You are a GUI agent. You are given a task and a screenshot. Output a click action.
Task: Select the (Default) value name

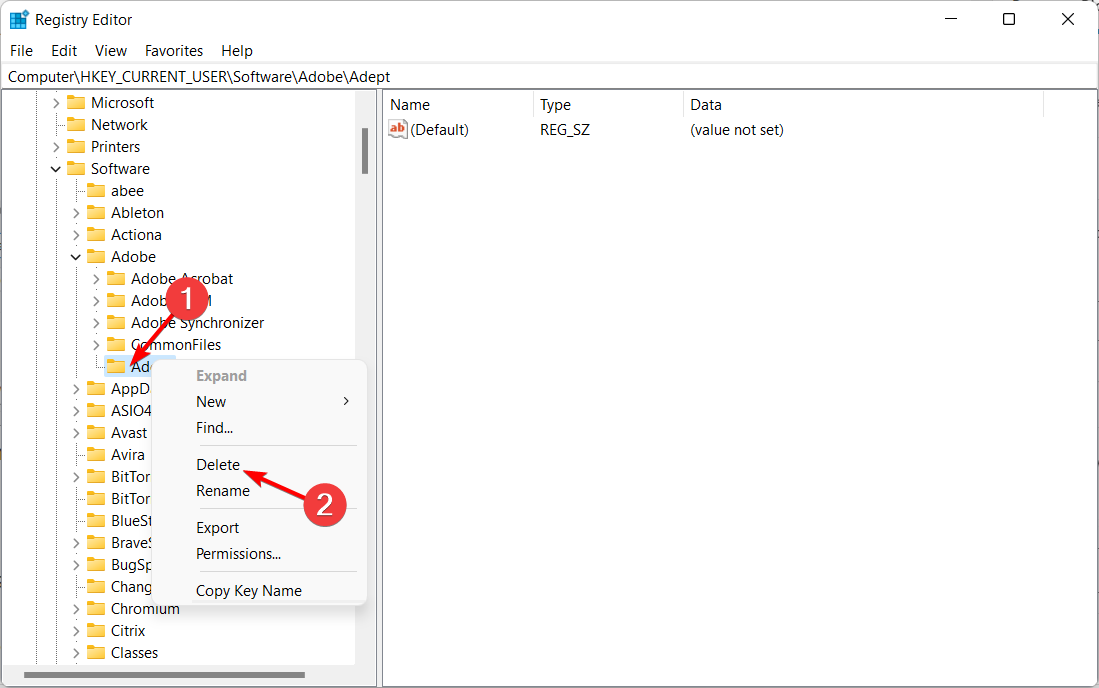[x=439, y=130]
